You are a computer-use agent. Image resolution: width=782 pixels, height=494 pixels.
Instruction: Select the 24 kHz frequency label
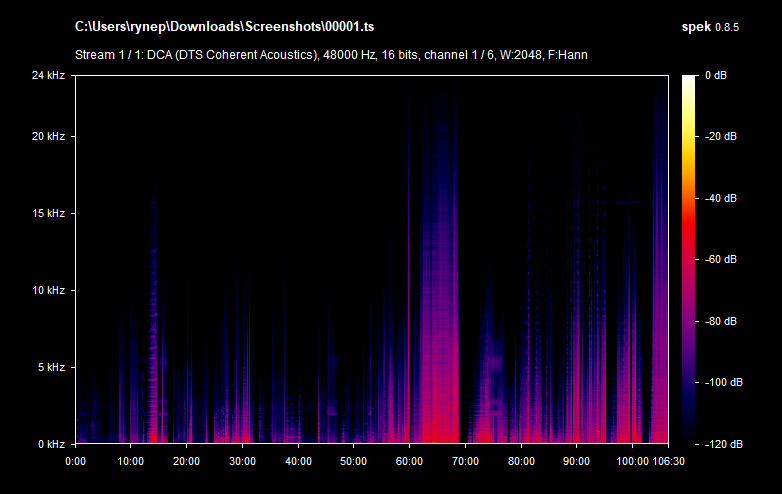(47, 75)
